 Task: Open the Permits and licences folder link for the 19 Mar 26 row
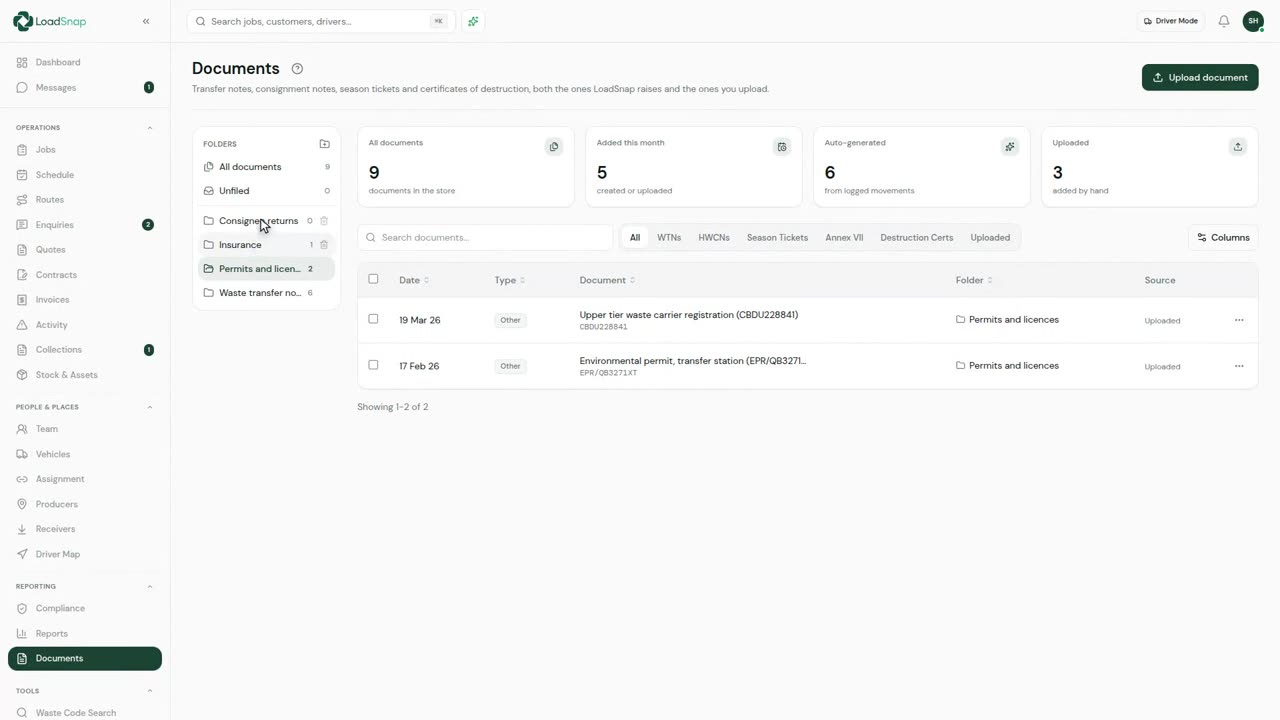1008,320
